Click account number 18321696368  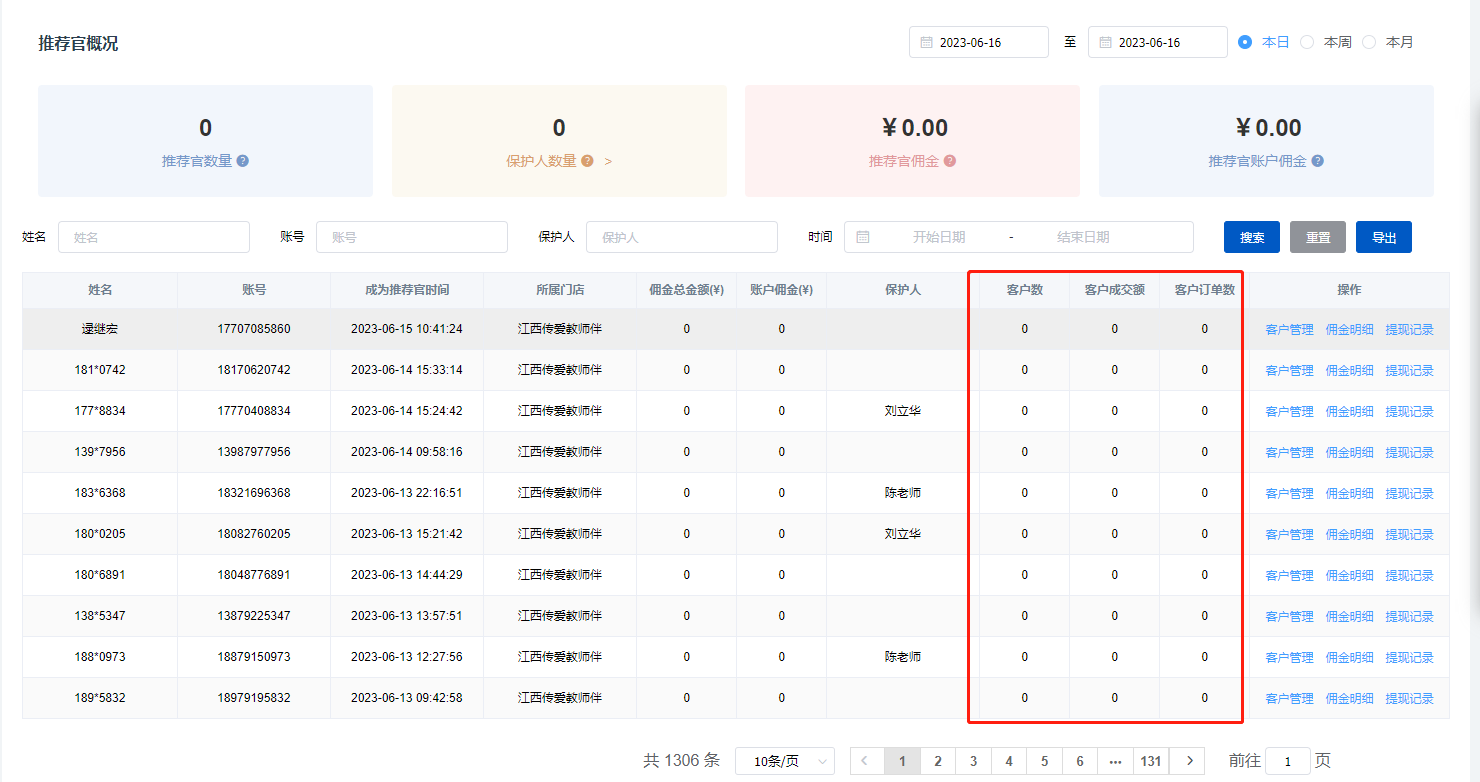tap(254, 493)
